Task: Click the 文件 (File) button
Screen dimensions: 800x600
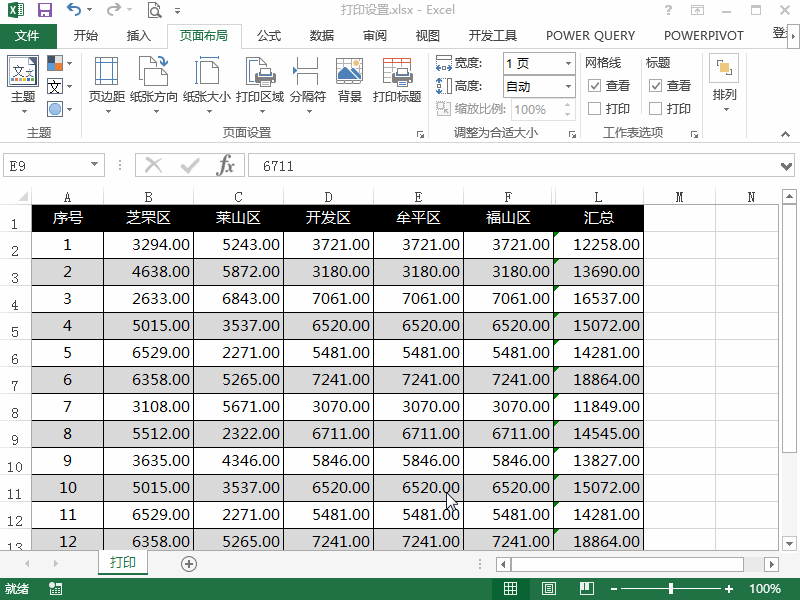Action: coord(29,35)
